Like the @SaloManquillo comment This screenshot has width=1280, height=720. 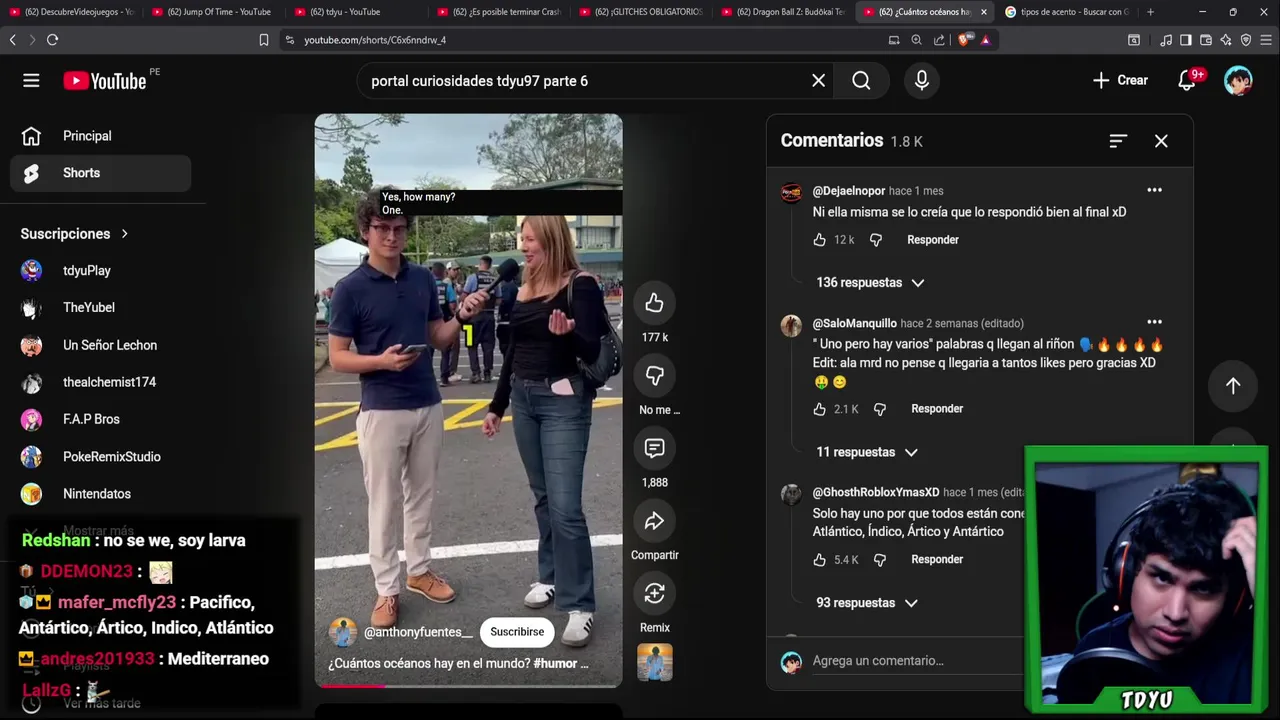(820, 409)
